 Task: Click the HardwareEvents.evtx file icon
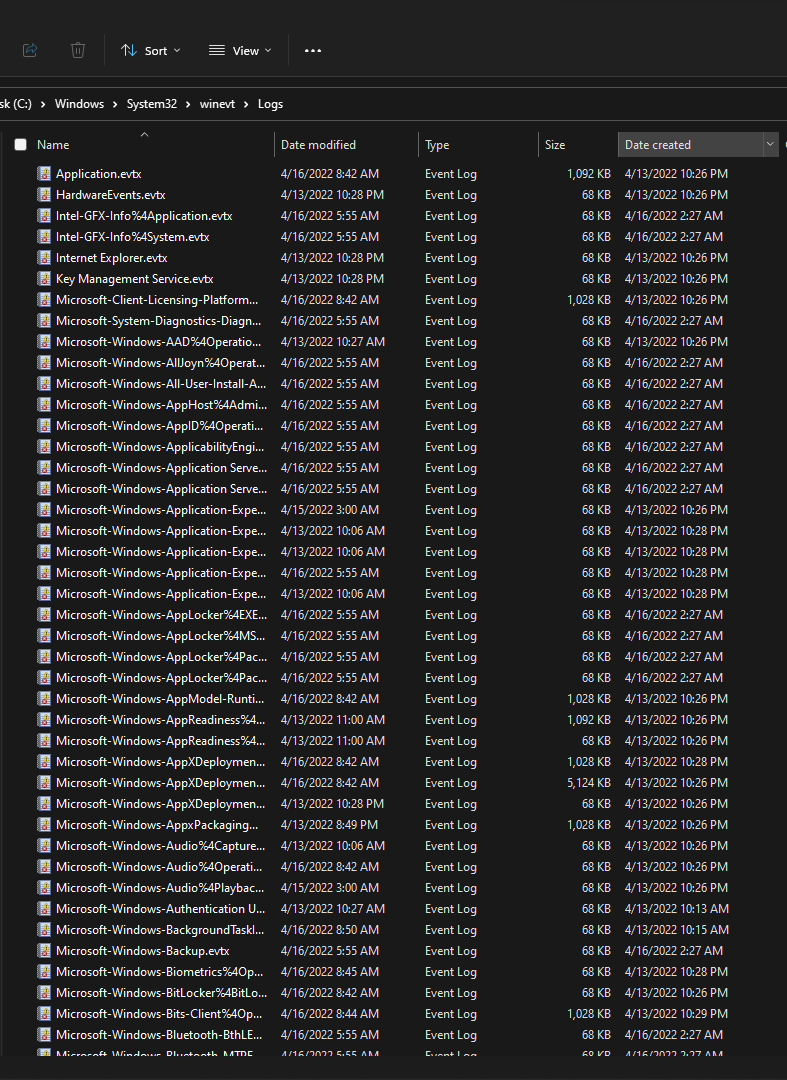point(44,195)
